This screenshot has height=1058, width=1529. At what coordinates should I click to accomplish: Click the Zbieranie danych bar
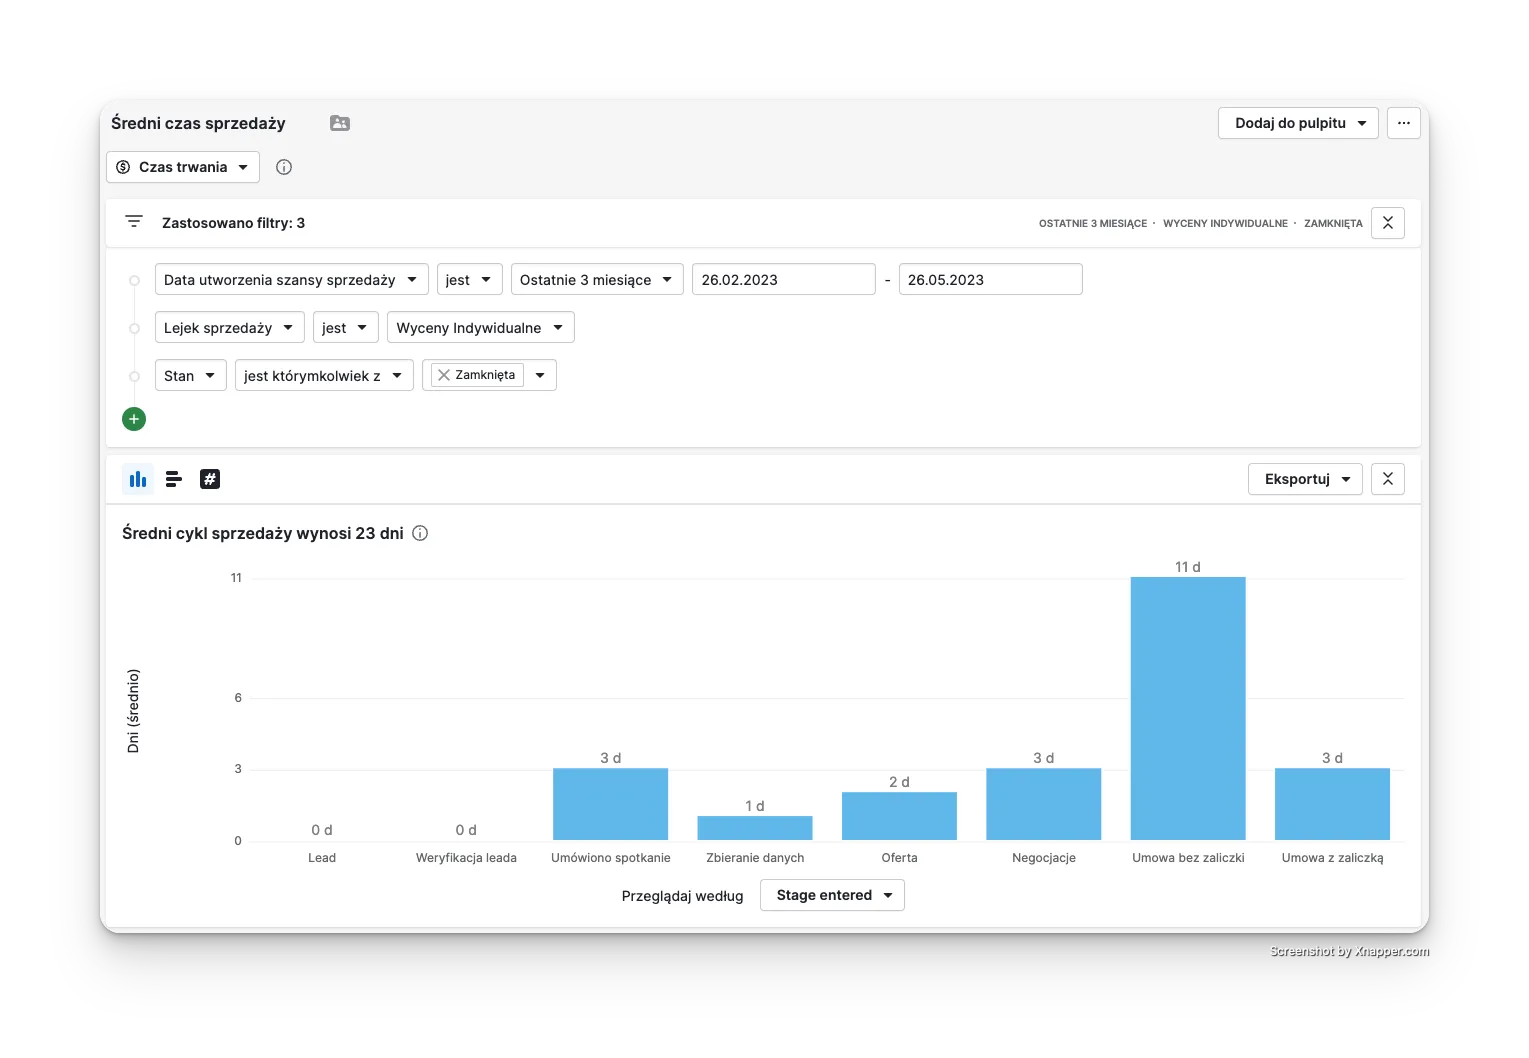click(755, 828)
